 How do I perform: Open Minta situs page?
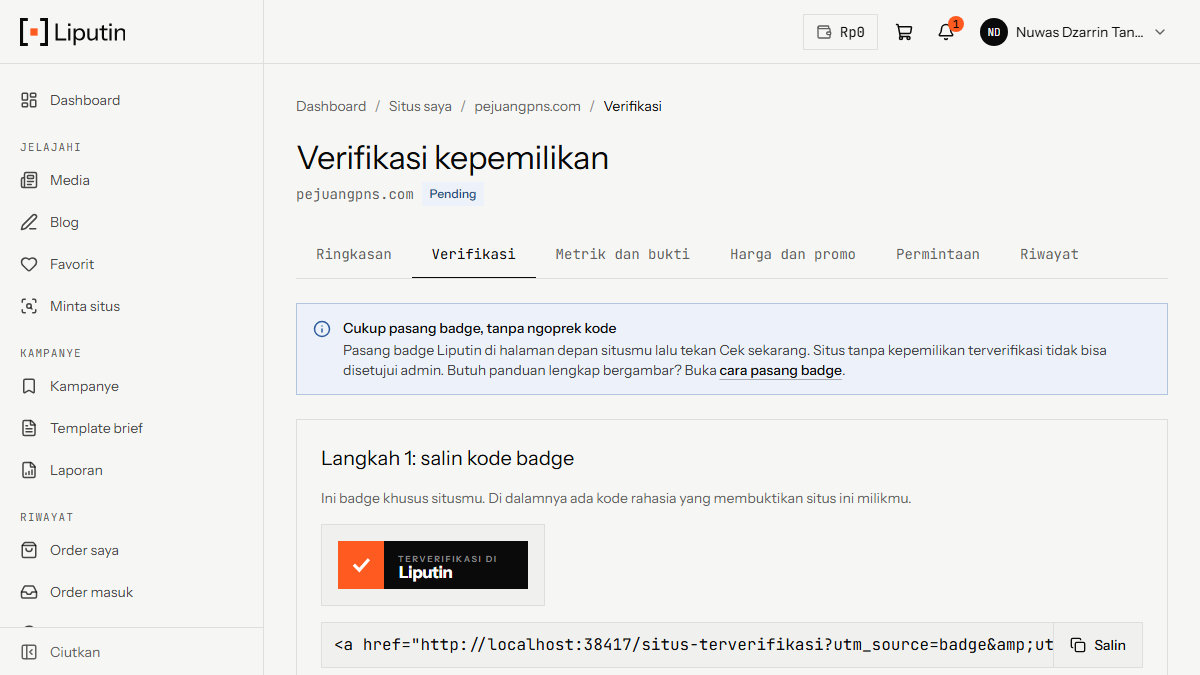pyautogui.click(x=131, y=306)
